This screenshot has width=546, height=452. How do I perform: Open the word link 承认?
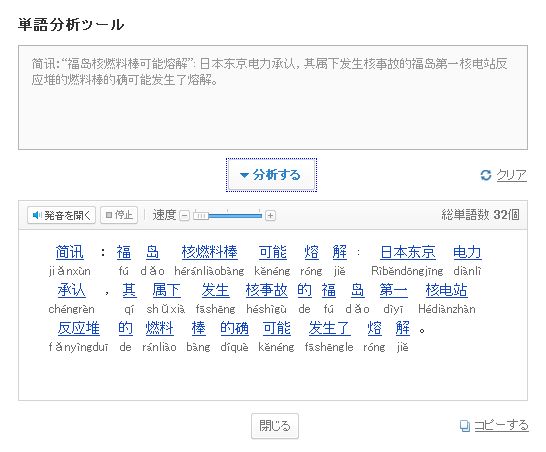(x=71, y=290)
